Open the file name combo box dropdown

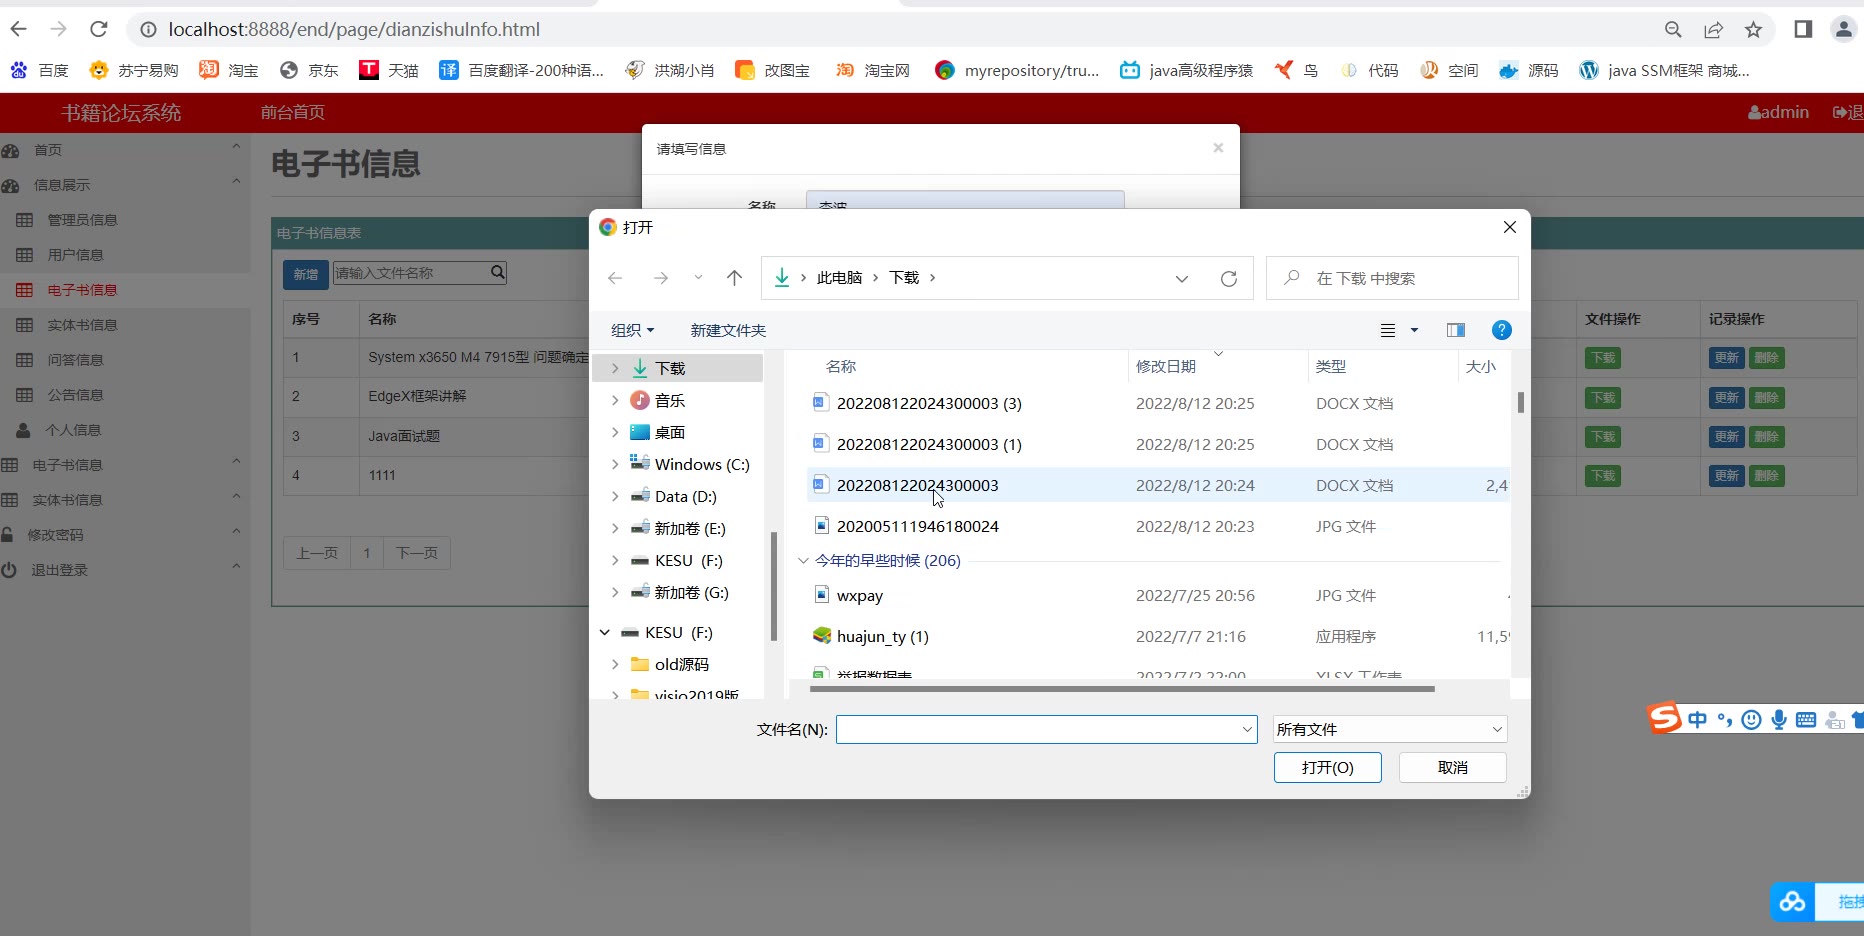1247,730
